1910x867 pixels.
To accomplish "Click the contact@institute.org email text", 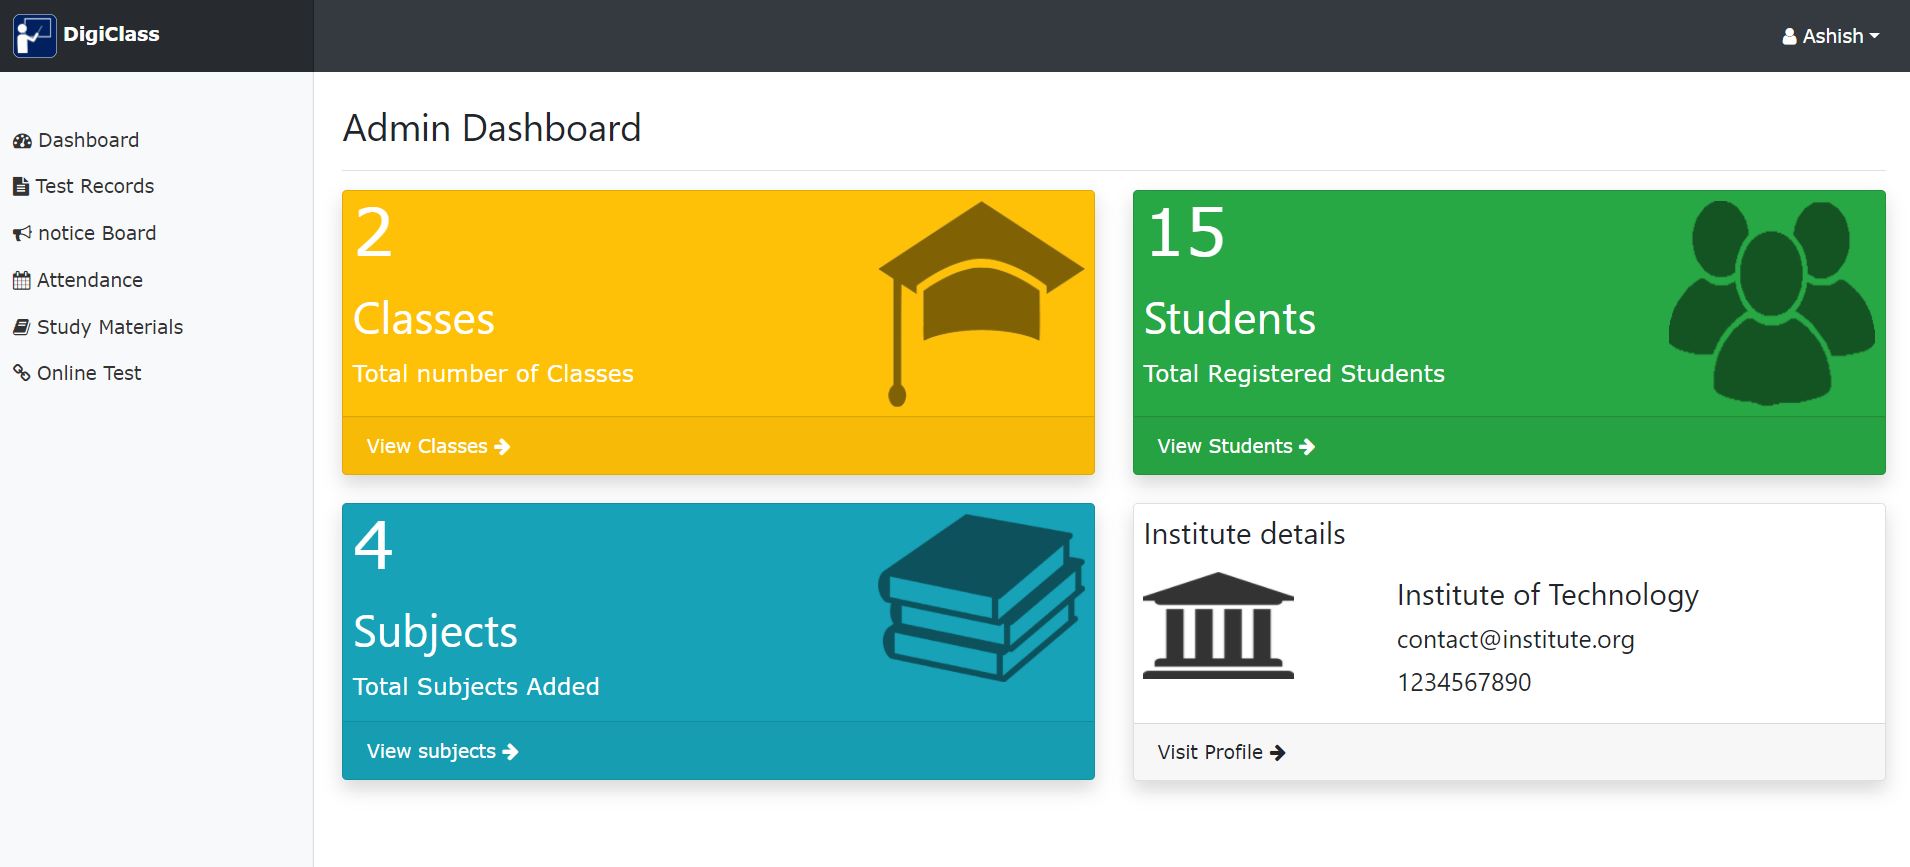I will pyautogui.click(x=1515, y=640).
